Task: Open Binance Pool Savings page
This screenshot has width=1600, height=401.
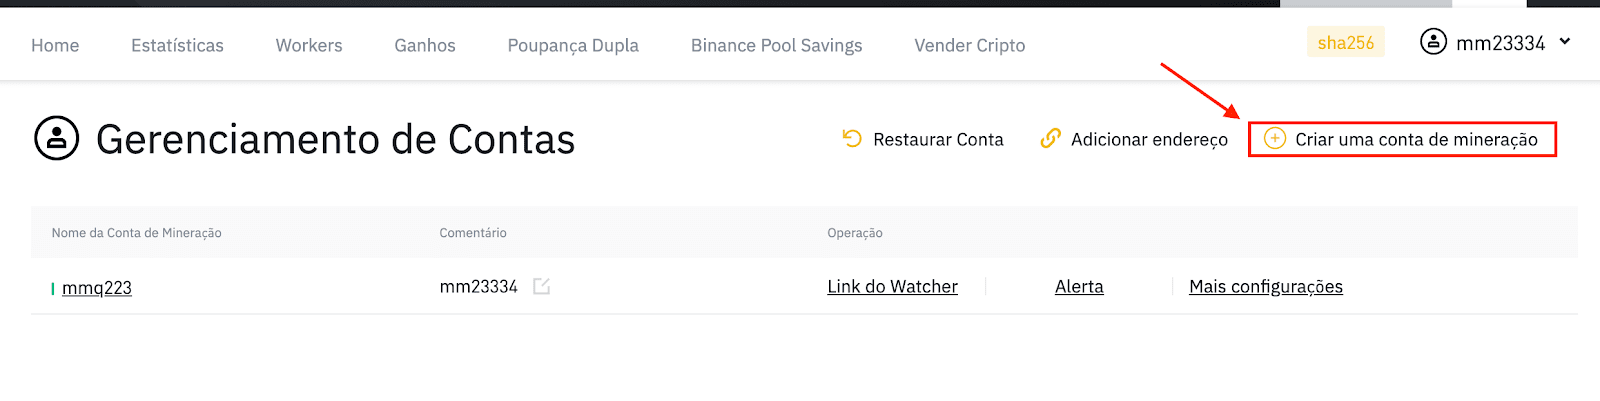Action: pos(776,45)
